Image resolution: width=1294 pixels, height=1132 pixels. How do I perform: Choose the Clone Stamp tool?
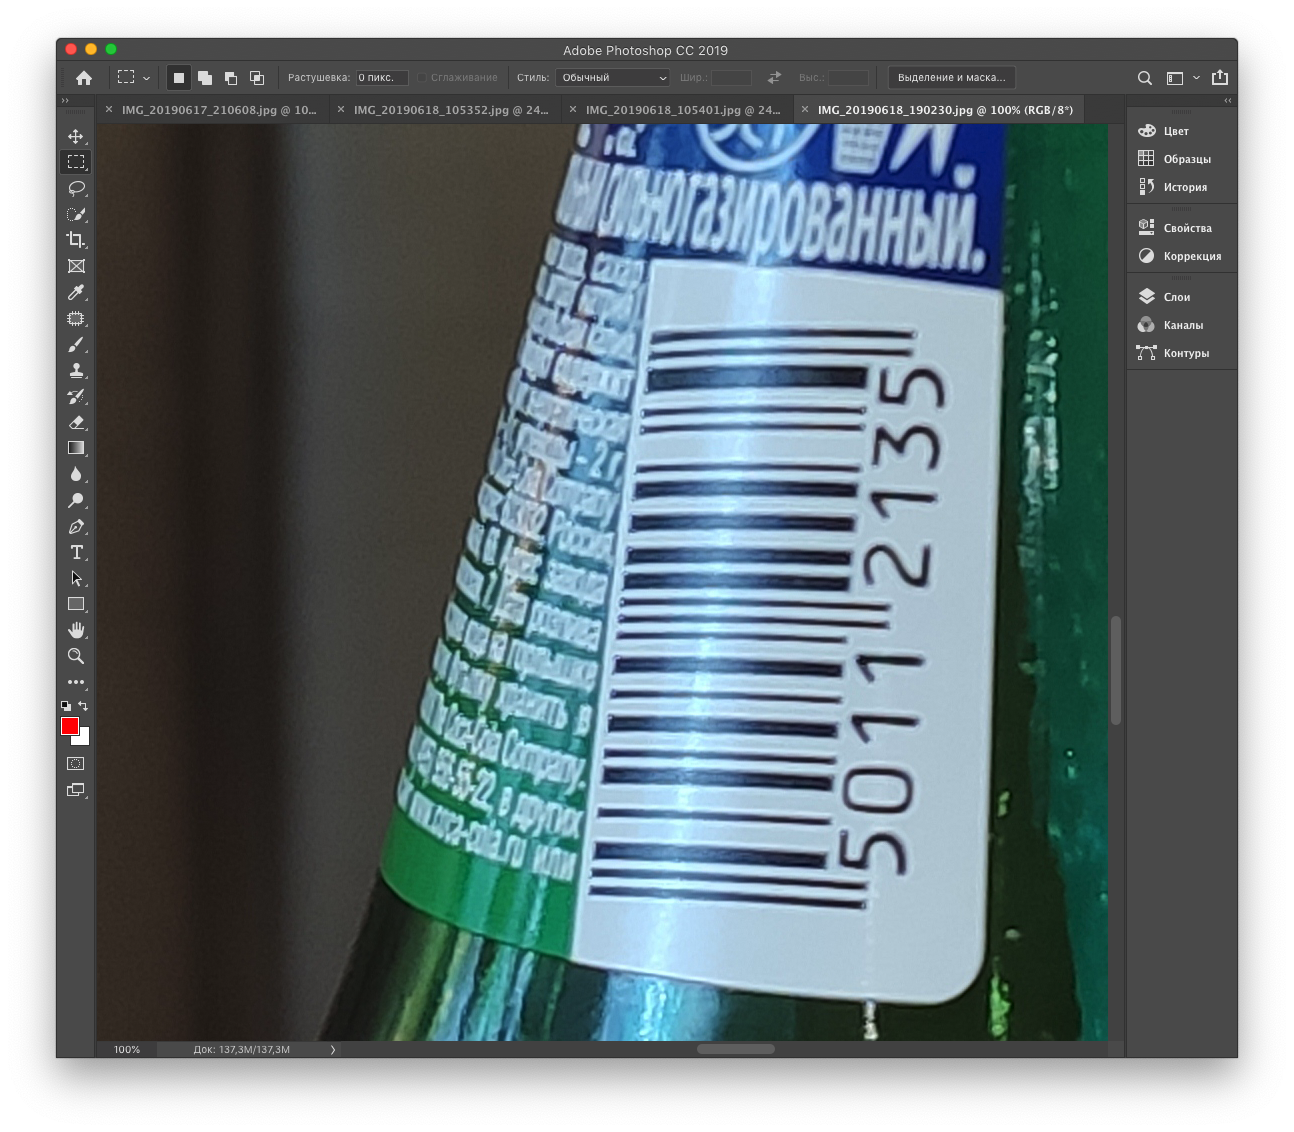[76, 370]
